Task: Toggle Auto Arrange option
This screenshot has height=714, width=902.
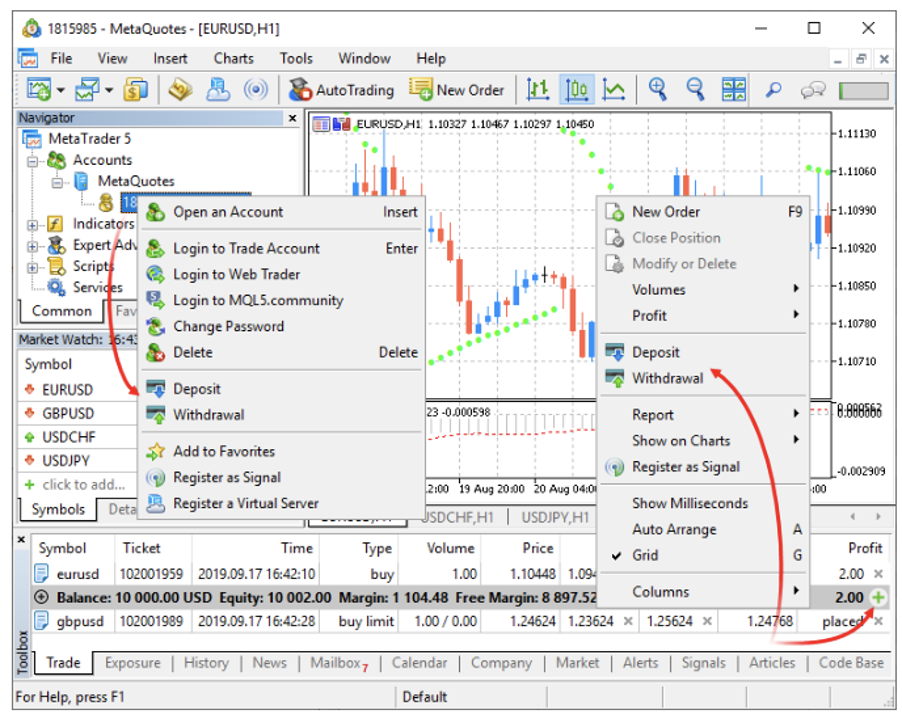Action: click(x=702, y=529)
